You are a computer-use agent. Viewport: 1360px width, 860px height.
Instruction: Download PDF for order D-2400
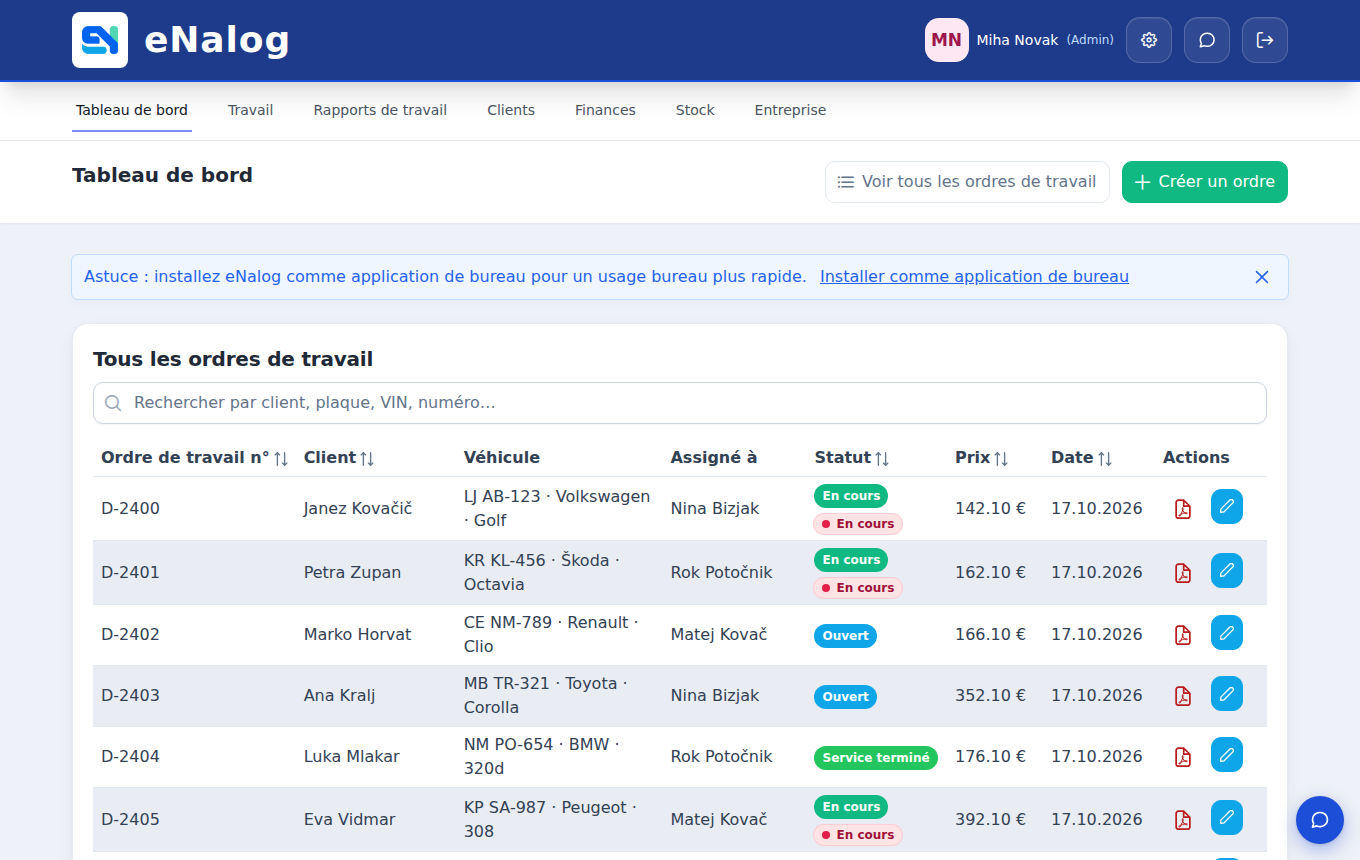coord(1183,509)
